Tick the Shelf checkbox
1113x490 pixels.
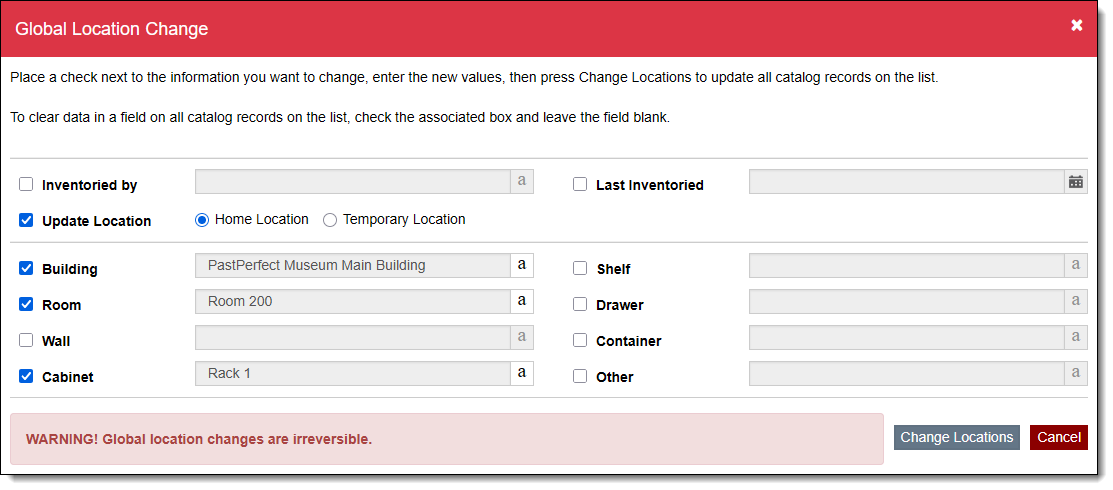pos(580,268)
